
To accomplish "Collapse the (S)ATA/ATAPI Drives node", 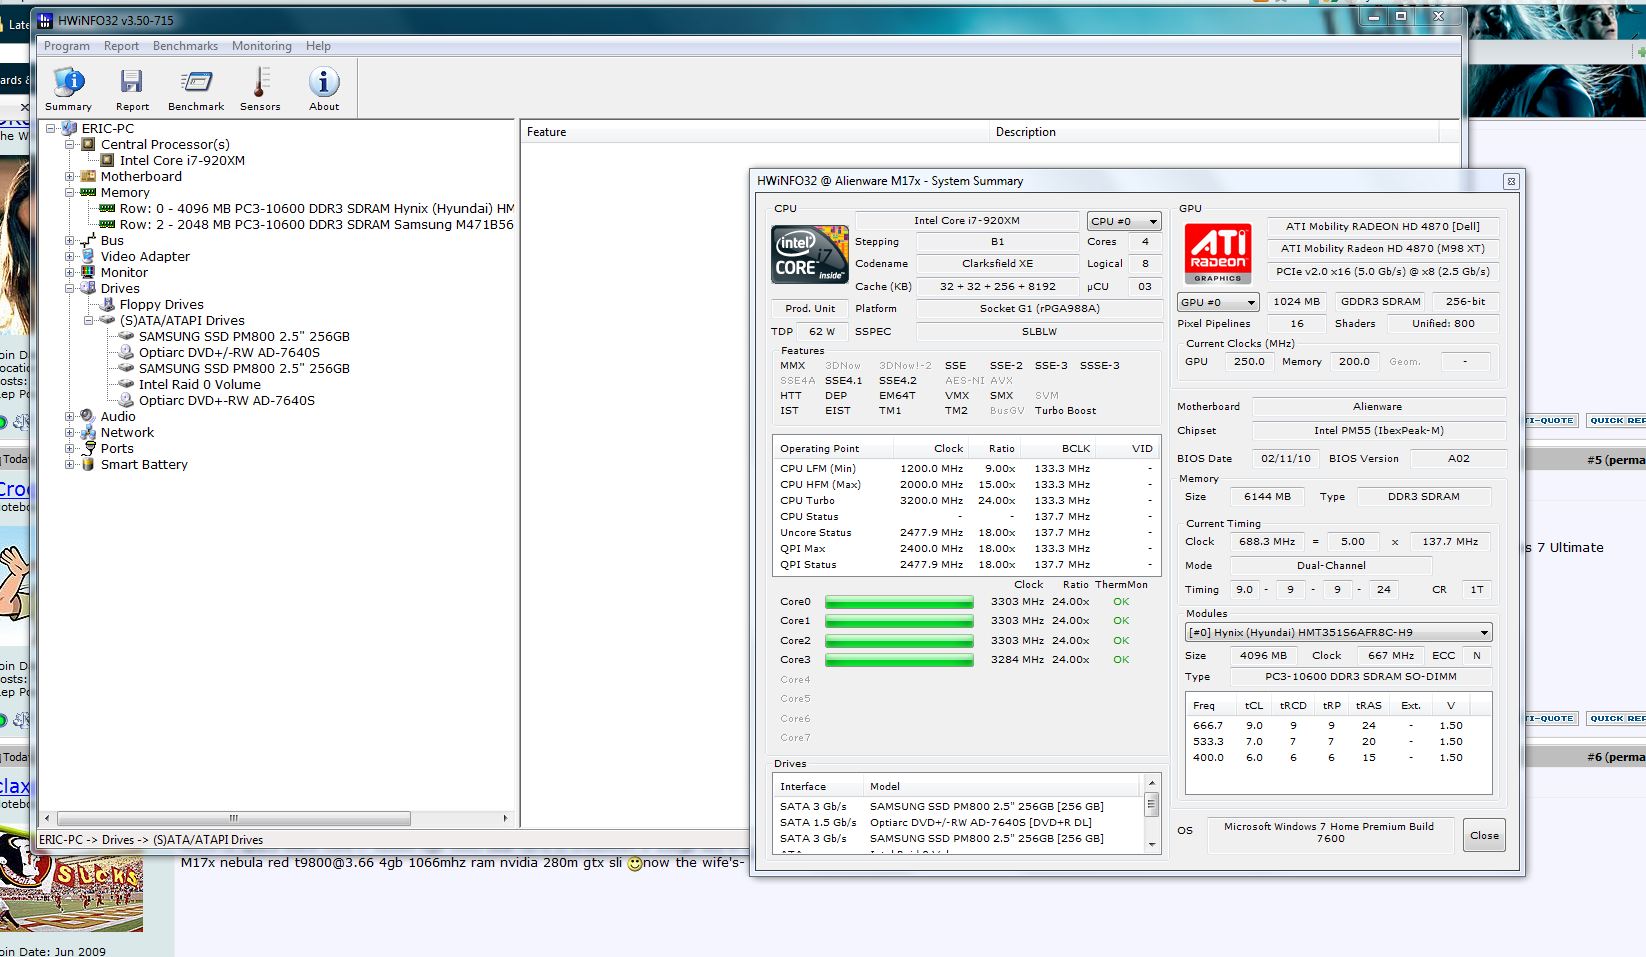I will pos(89,320).
